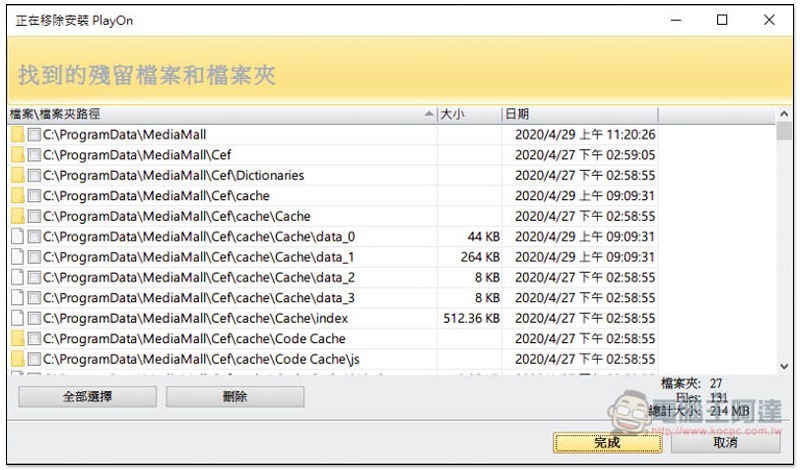Check the Code Cache folder checkbox
This screenshot has height=470, width=800.
click(34, 339)
